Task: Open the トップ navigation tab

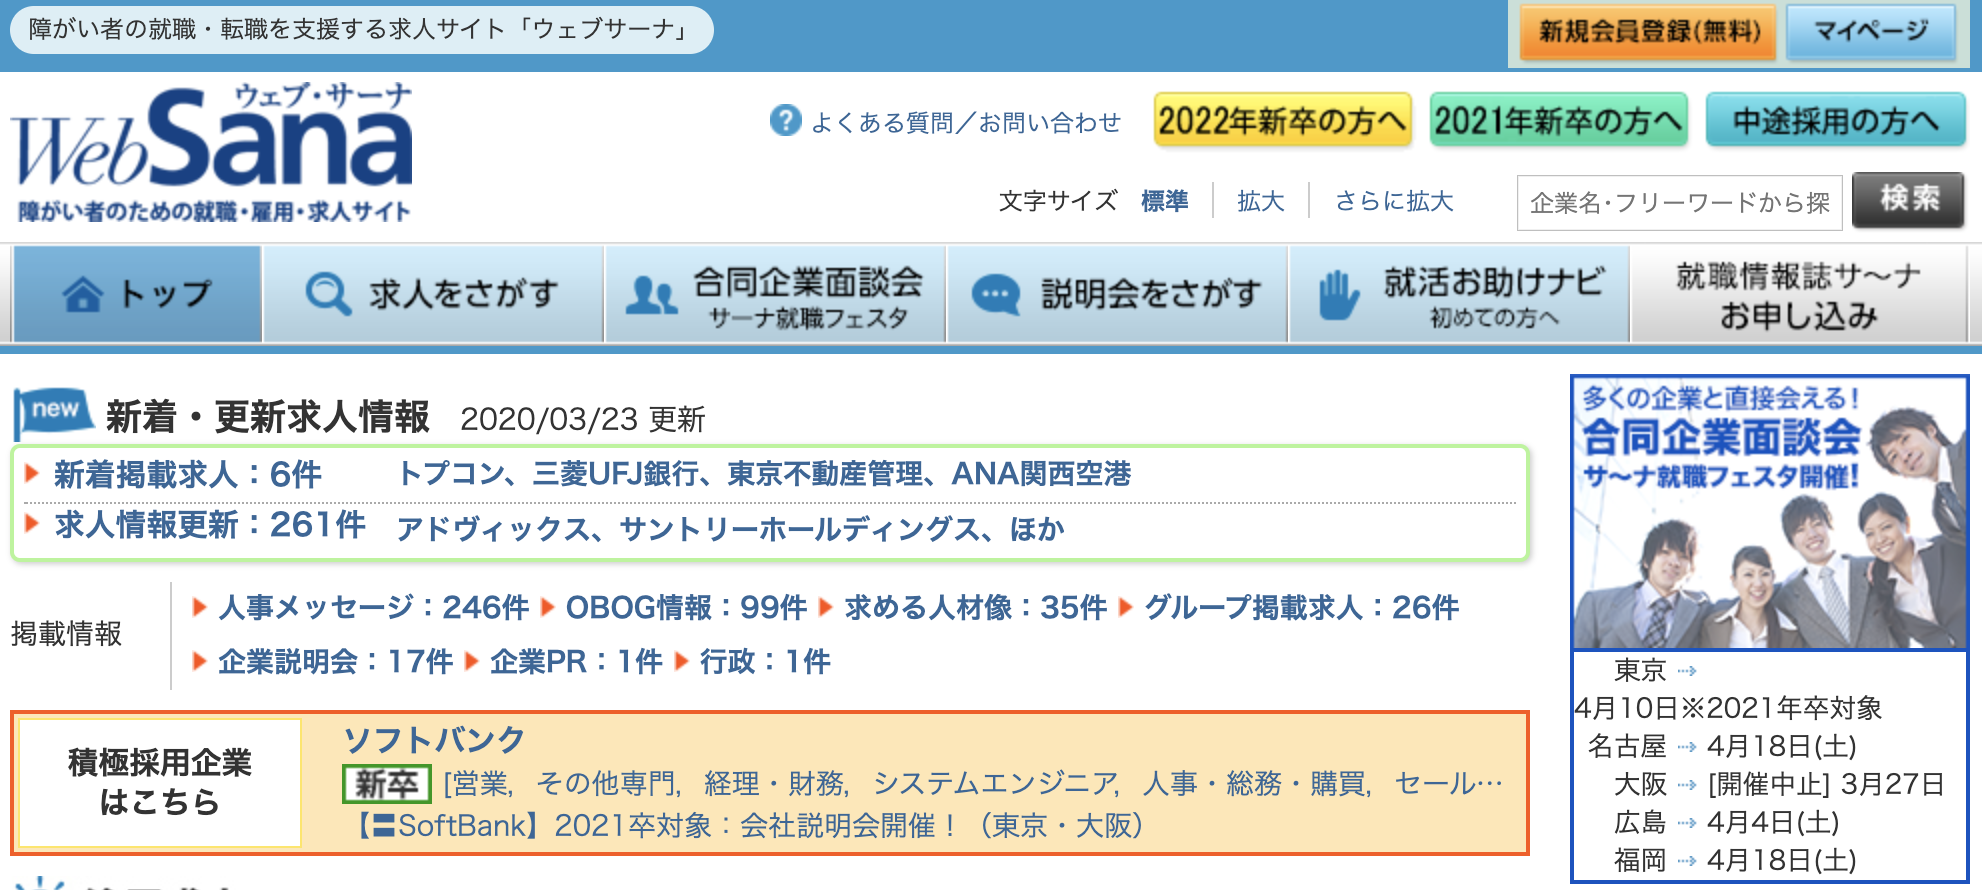Action: tap(137, 294)
